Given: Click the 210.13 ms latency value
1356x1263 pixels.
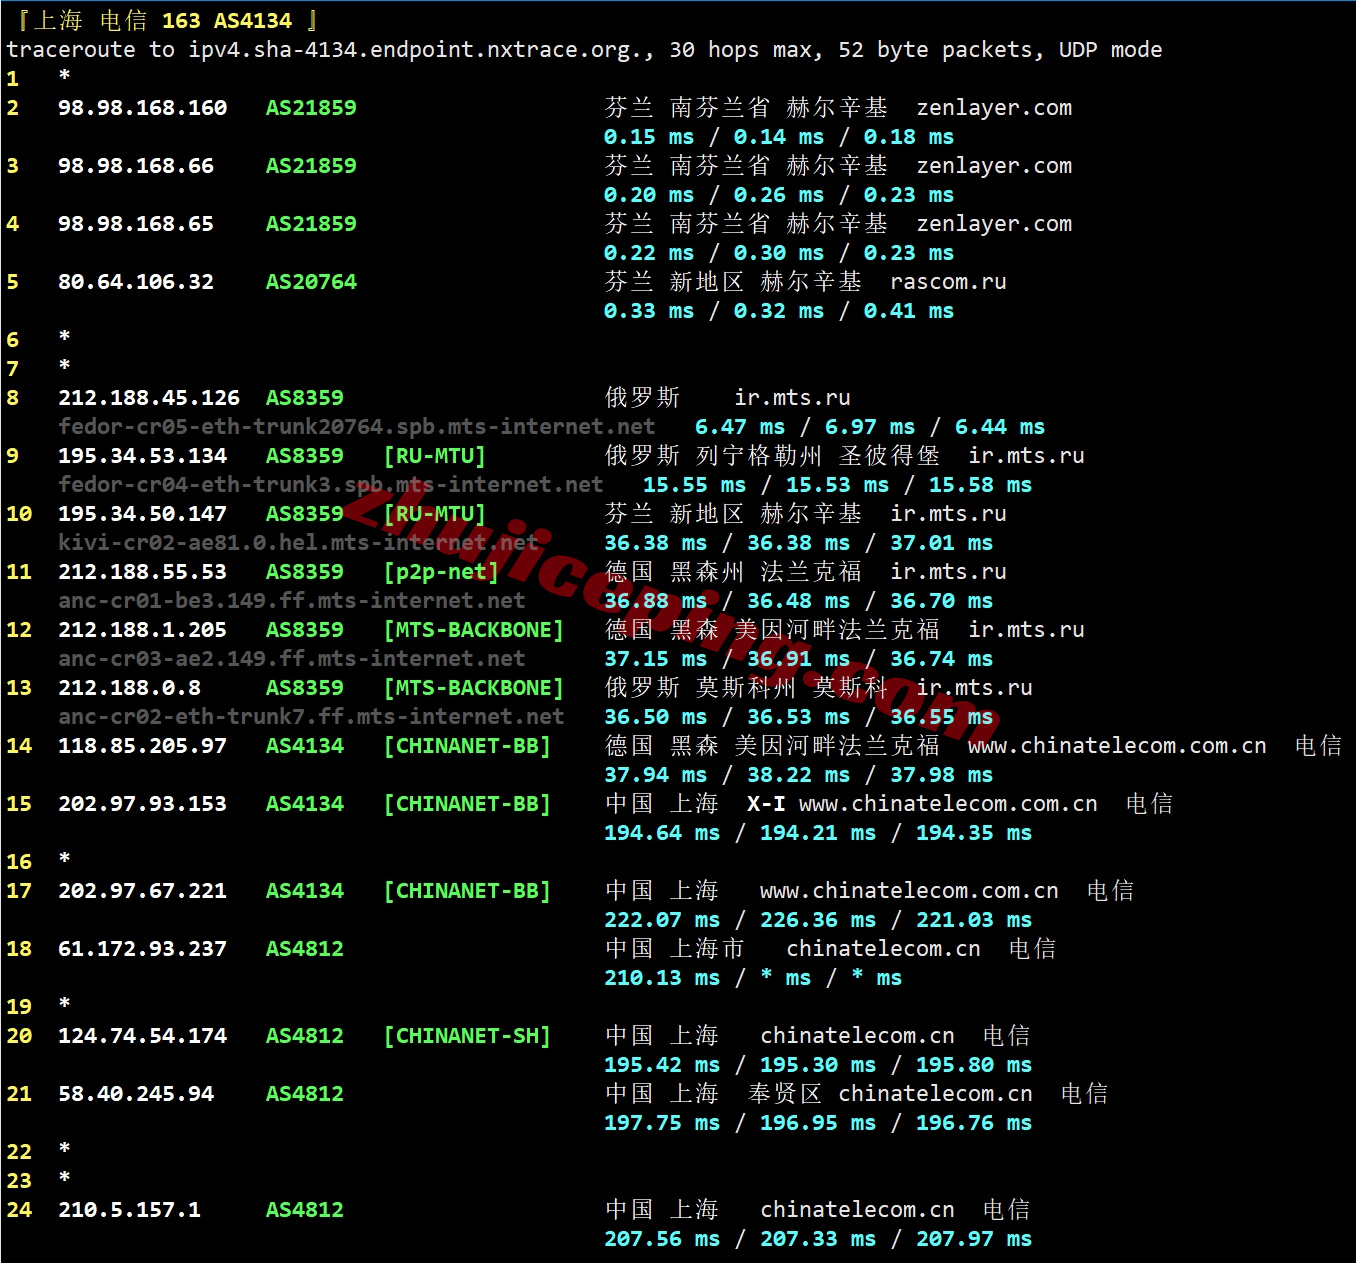Looking at the screenshot, I should click(x=662, y=978).
